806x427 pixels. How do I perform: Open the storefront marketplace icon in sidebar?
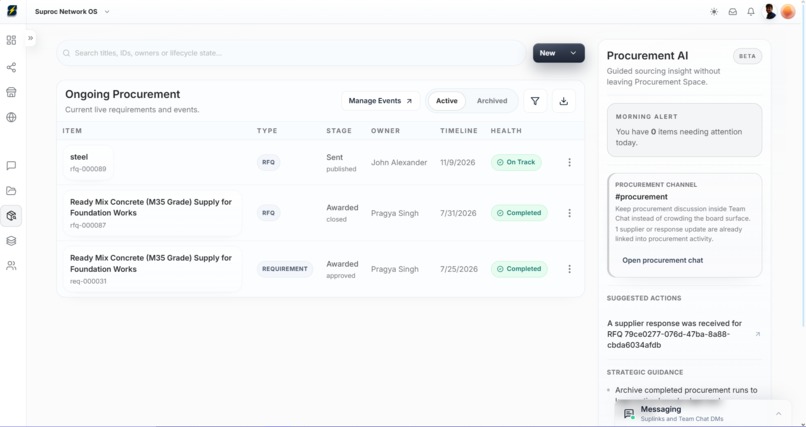click(x=11, y=92)
